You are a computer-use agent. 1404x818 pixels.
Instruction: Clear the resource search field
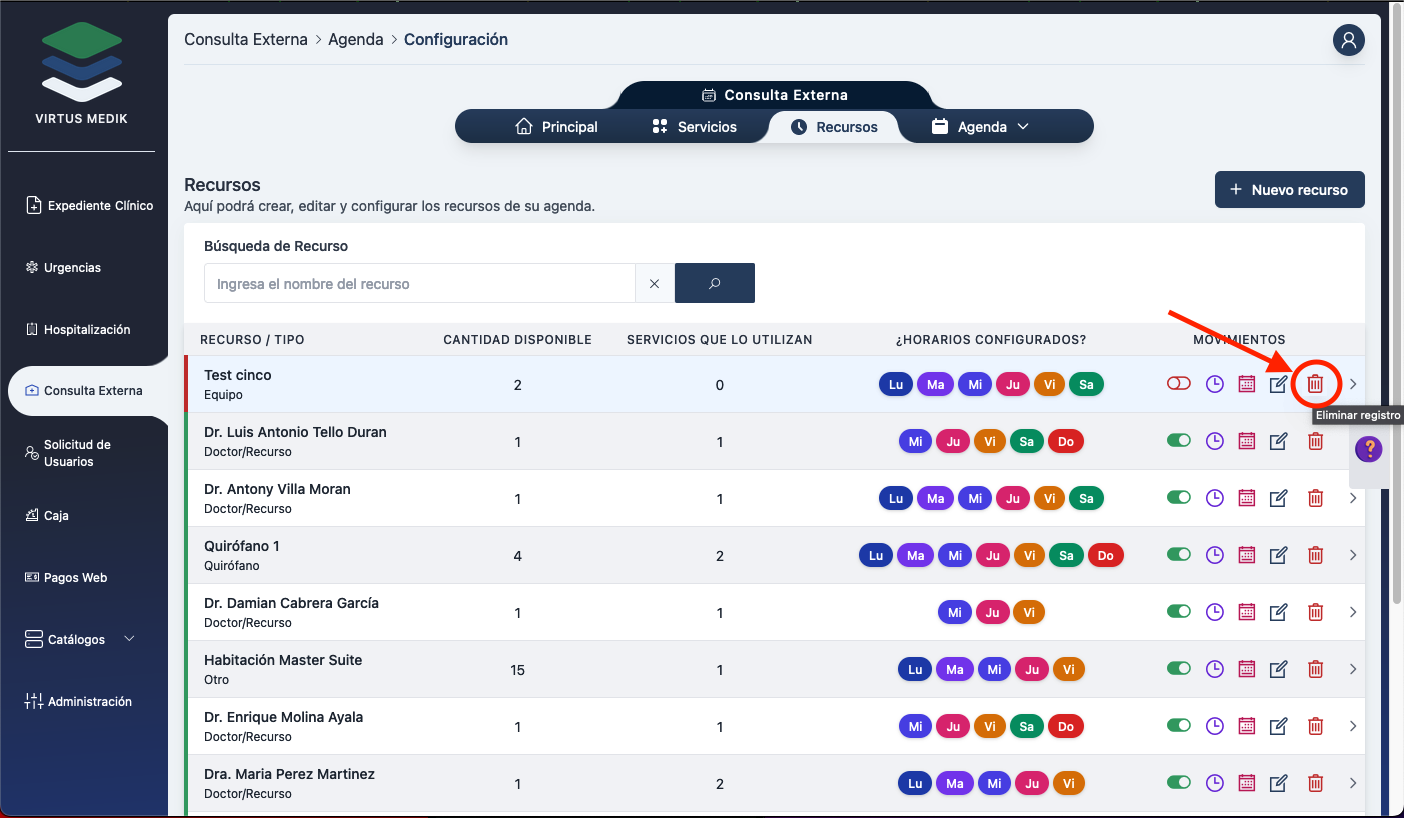655,283
